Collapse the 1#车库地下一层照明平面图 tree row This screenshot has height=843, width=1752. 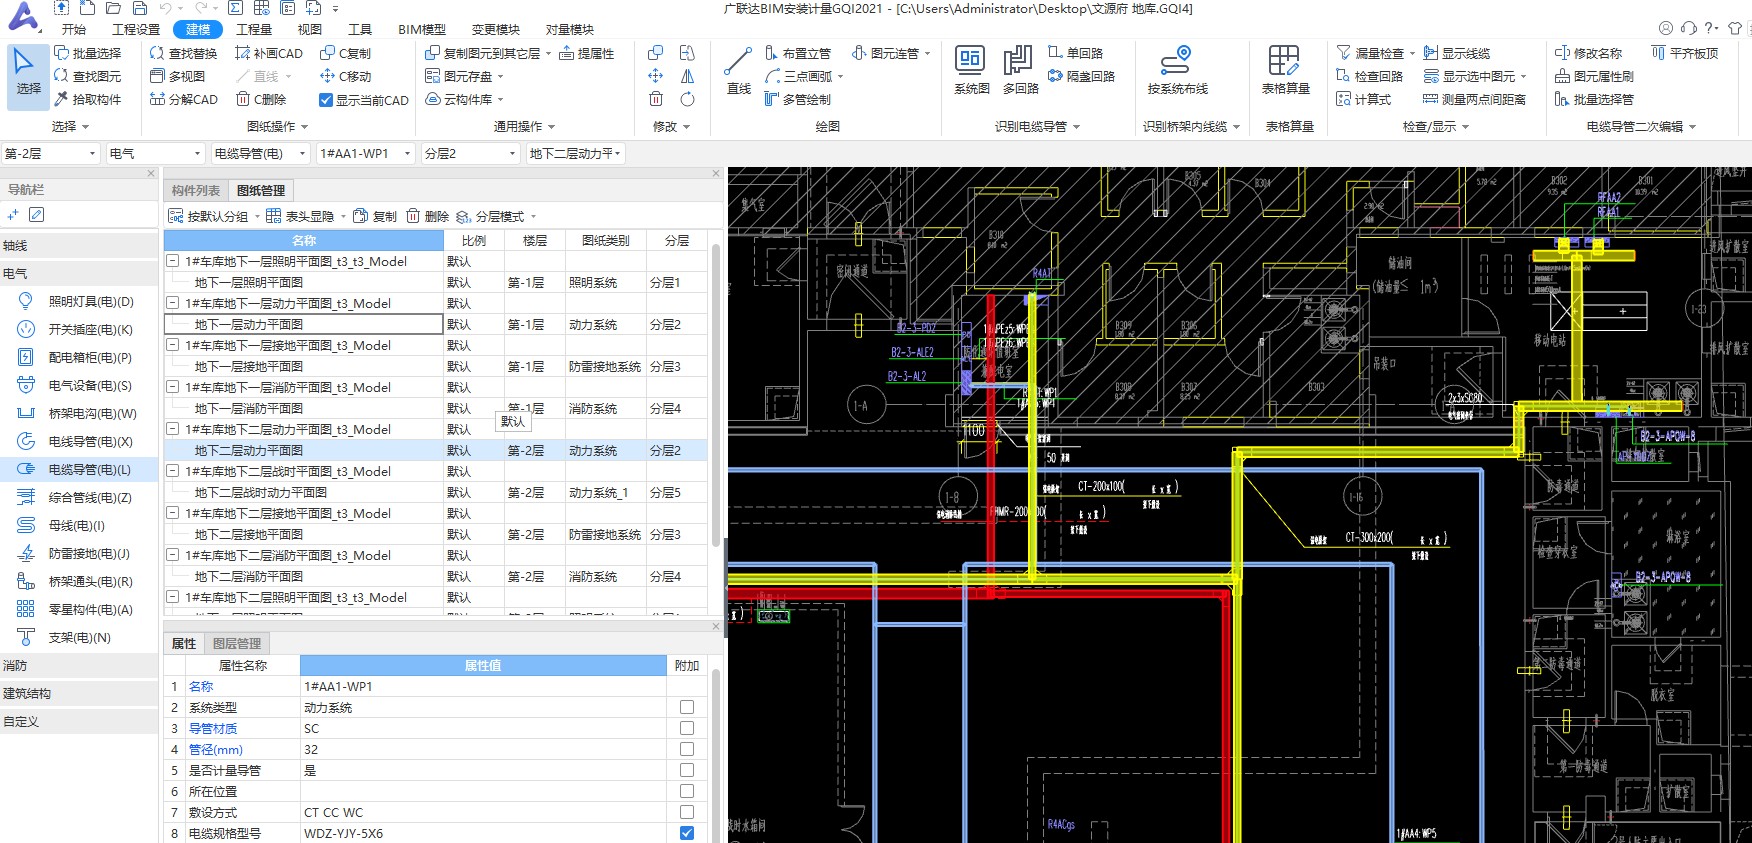[x=172, y=261]
